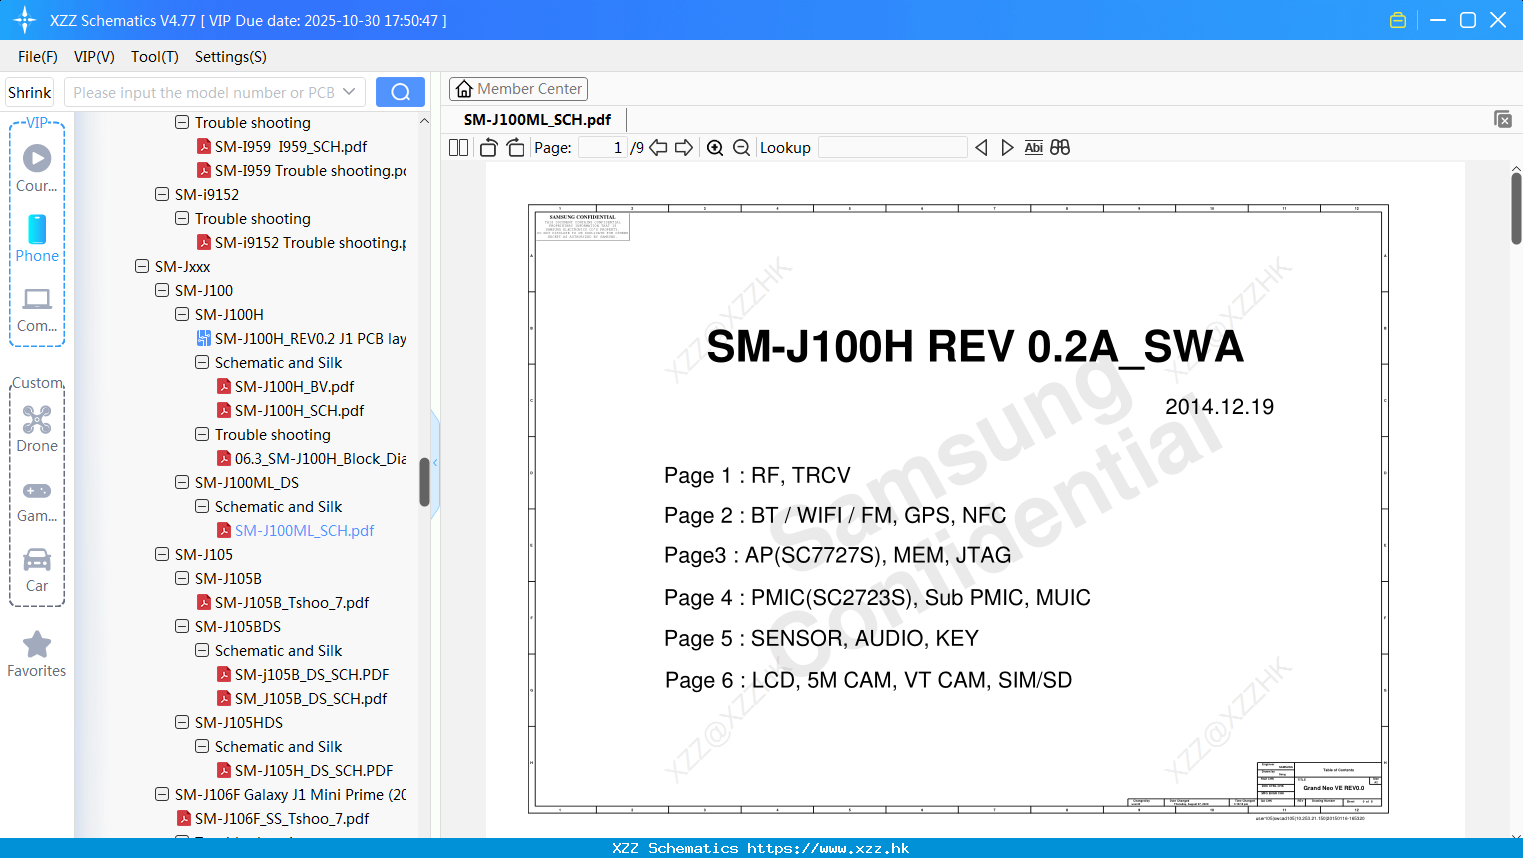The height and width of the screenshot is (858, 1523).
Task: Click the page number field
Action: pos(602,147)
